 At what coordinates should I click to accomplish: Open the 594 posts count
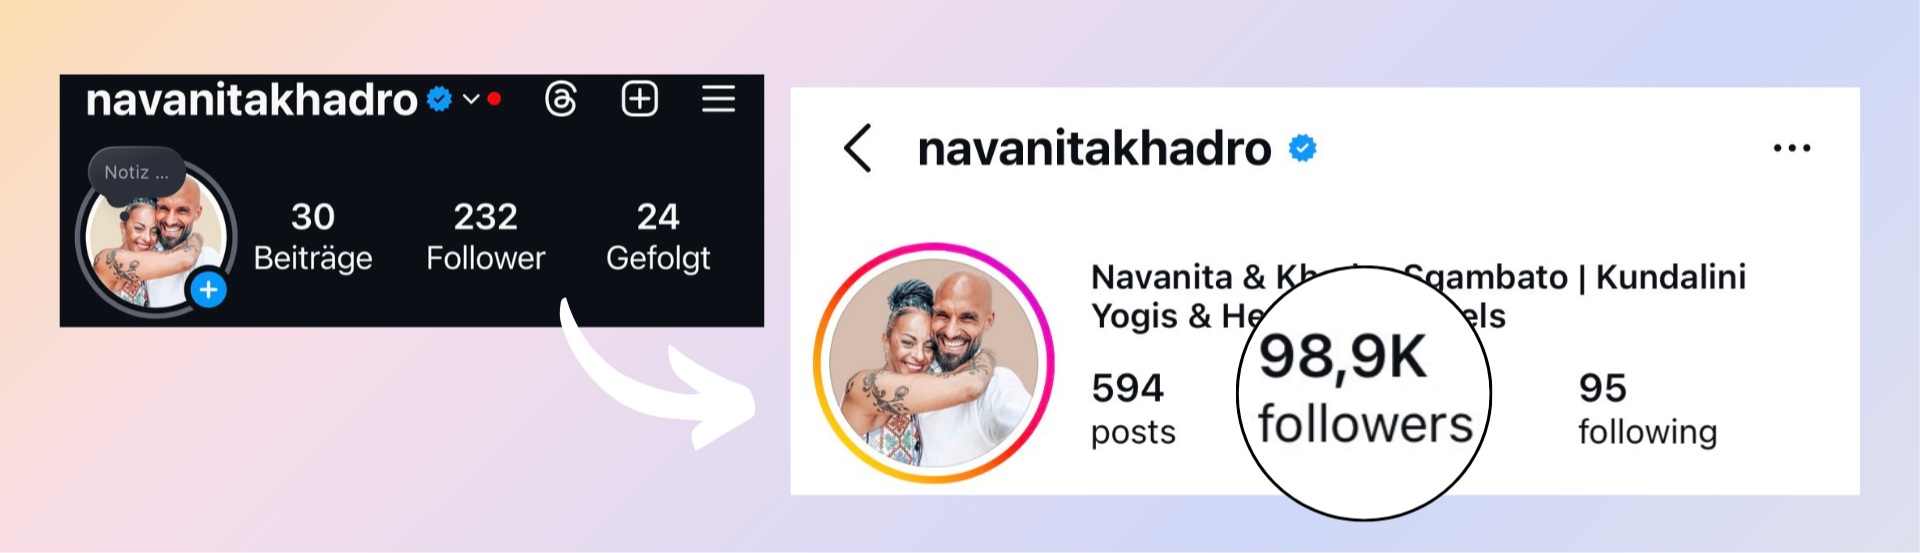(x=1133, y=408)
